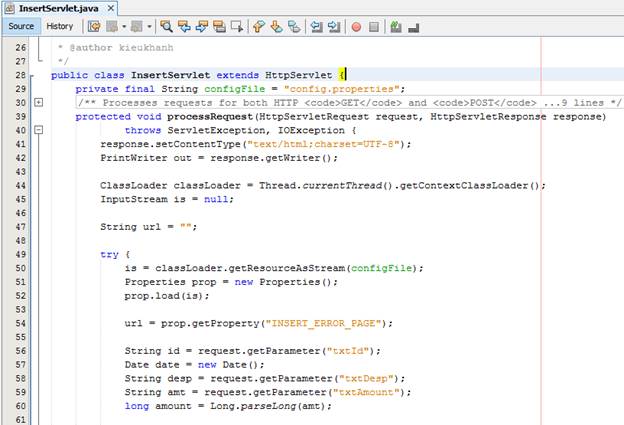Collapse the processRequest method at line 40

pyautogui.click(x=39, y=130)
